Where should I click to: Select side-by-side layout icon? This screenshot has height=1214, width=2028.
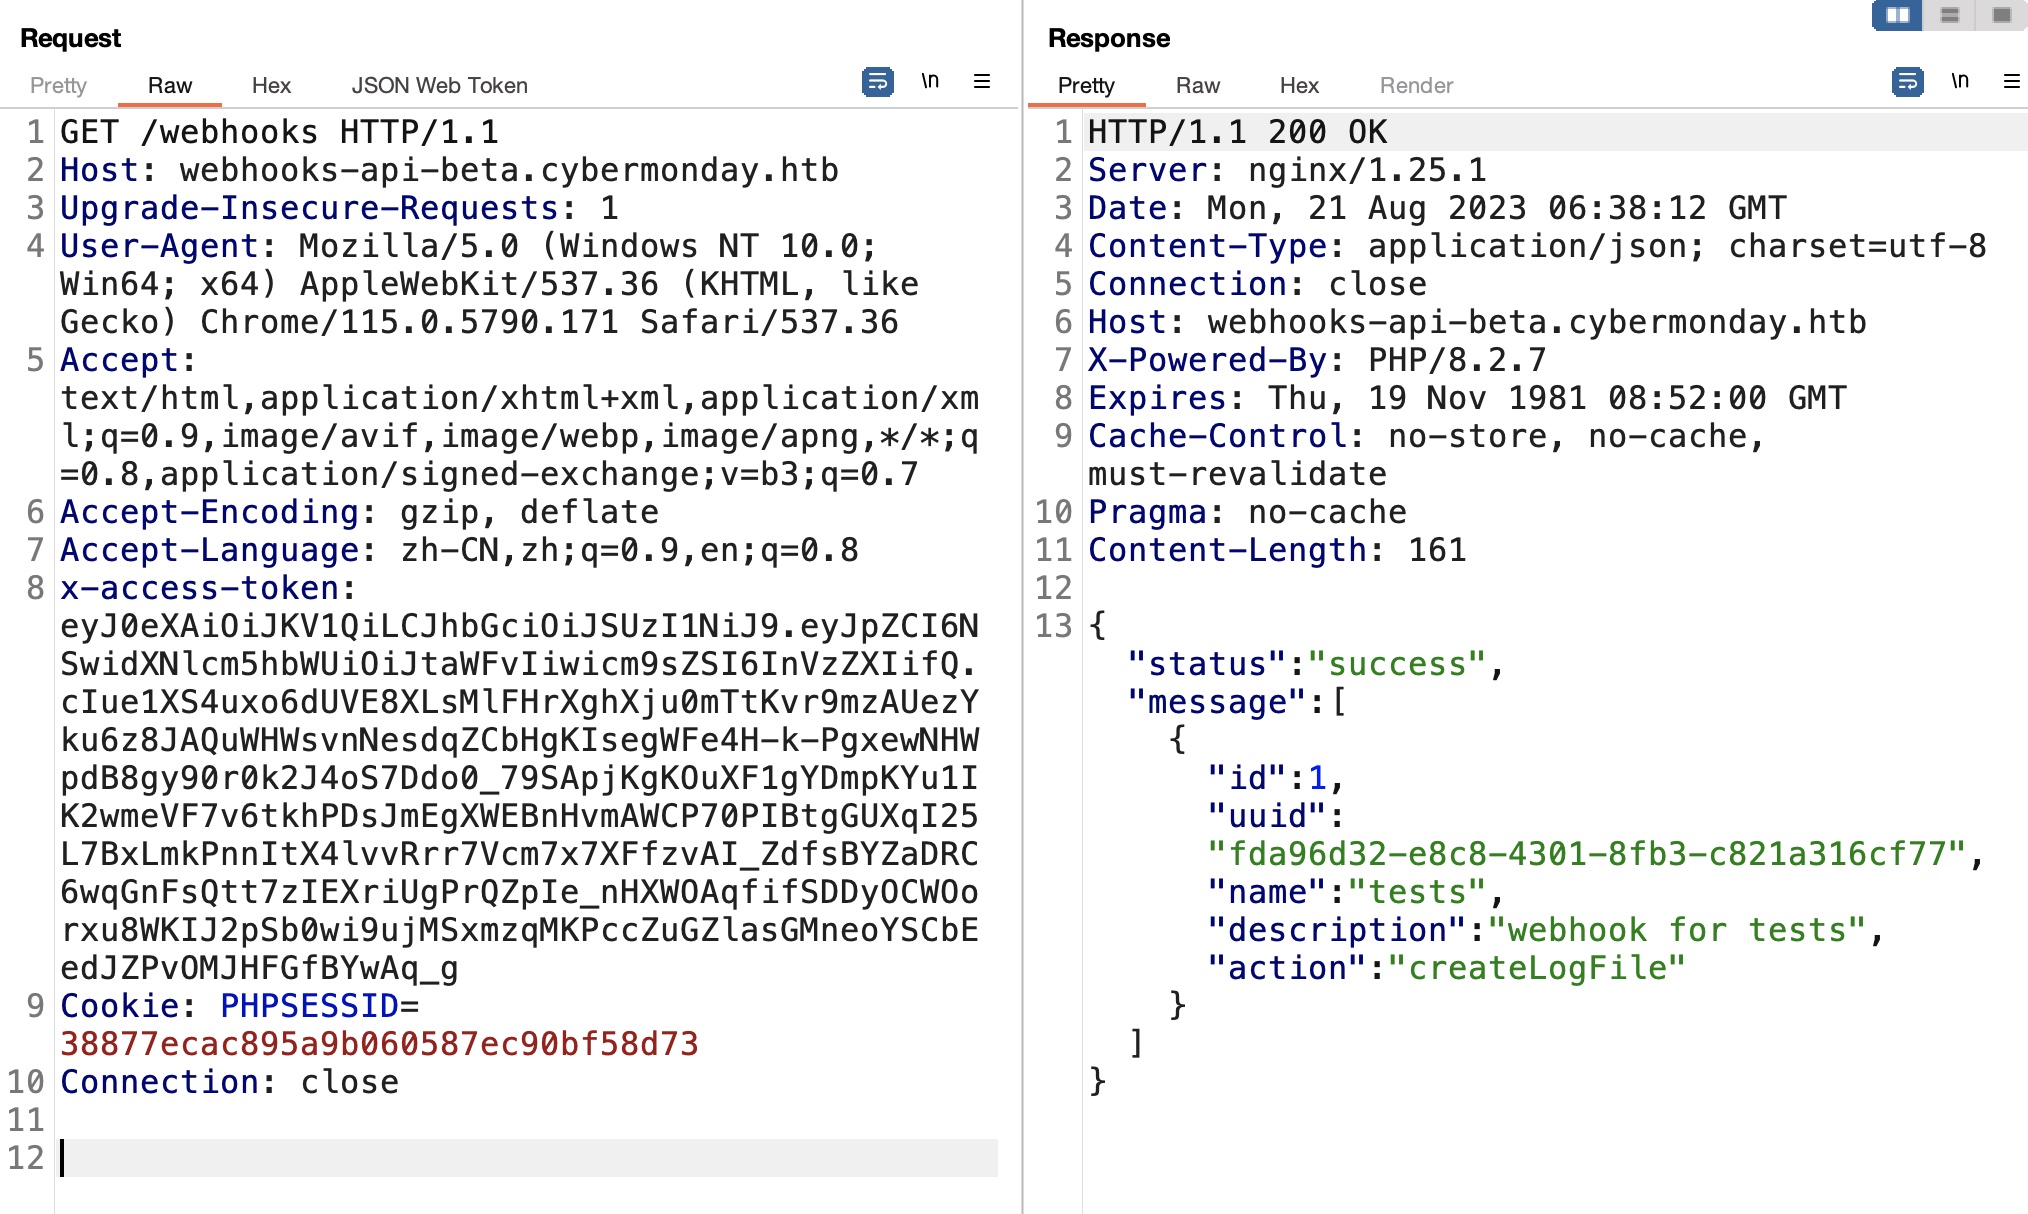point(1897,15)
